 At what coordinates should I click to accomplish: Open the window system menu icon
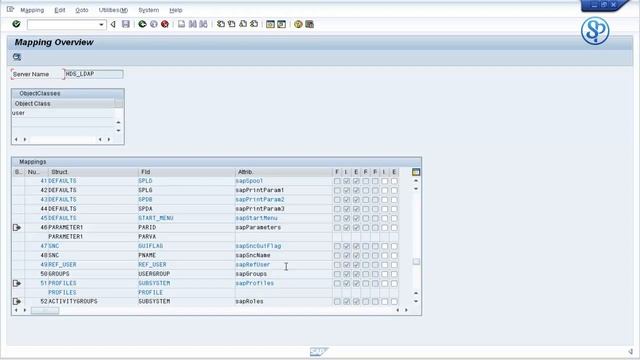[x=10, y=9]
